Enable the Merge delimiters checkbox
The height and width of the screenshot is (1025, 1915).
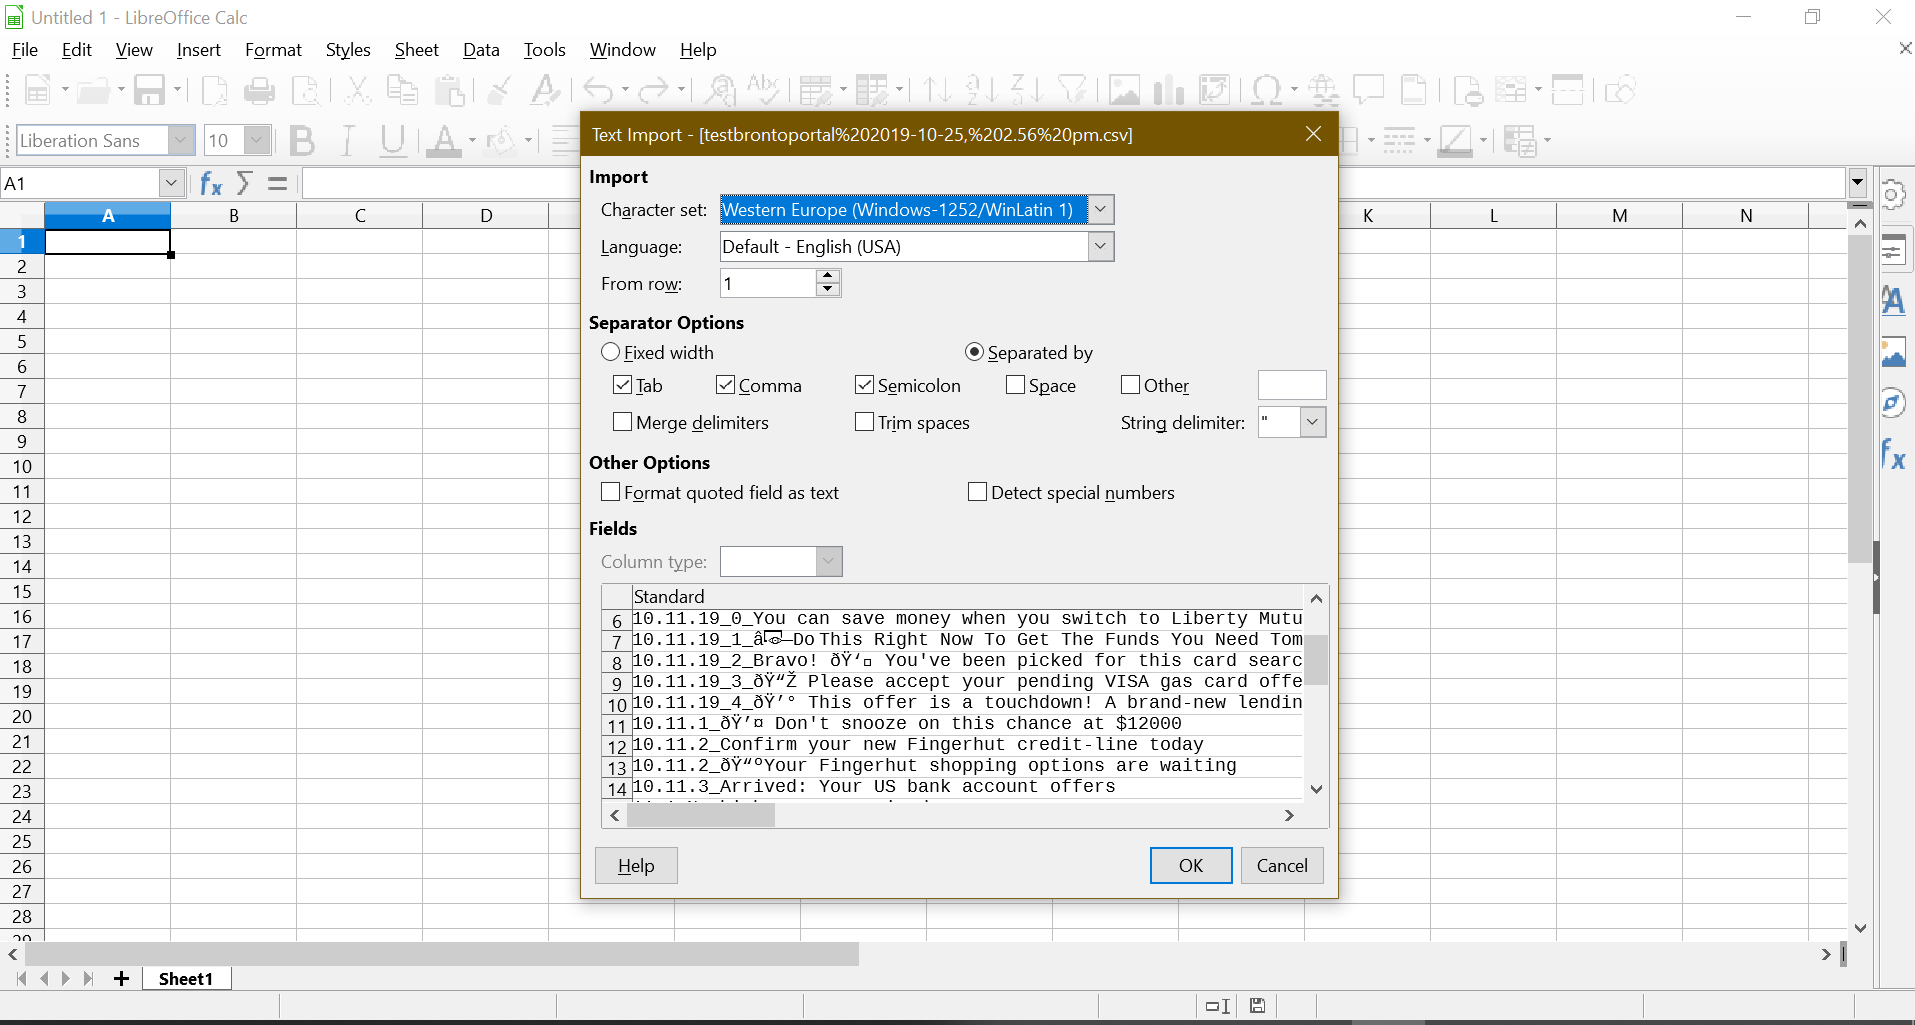622,422
